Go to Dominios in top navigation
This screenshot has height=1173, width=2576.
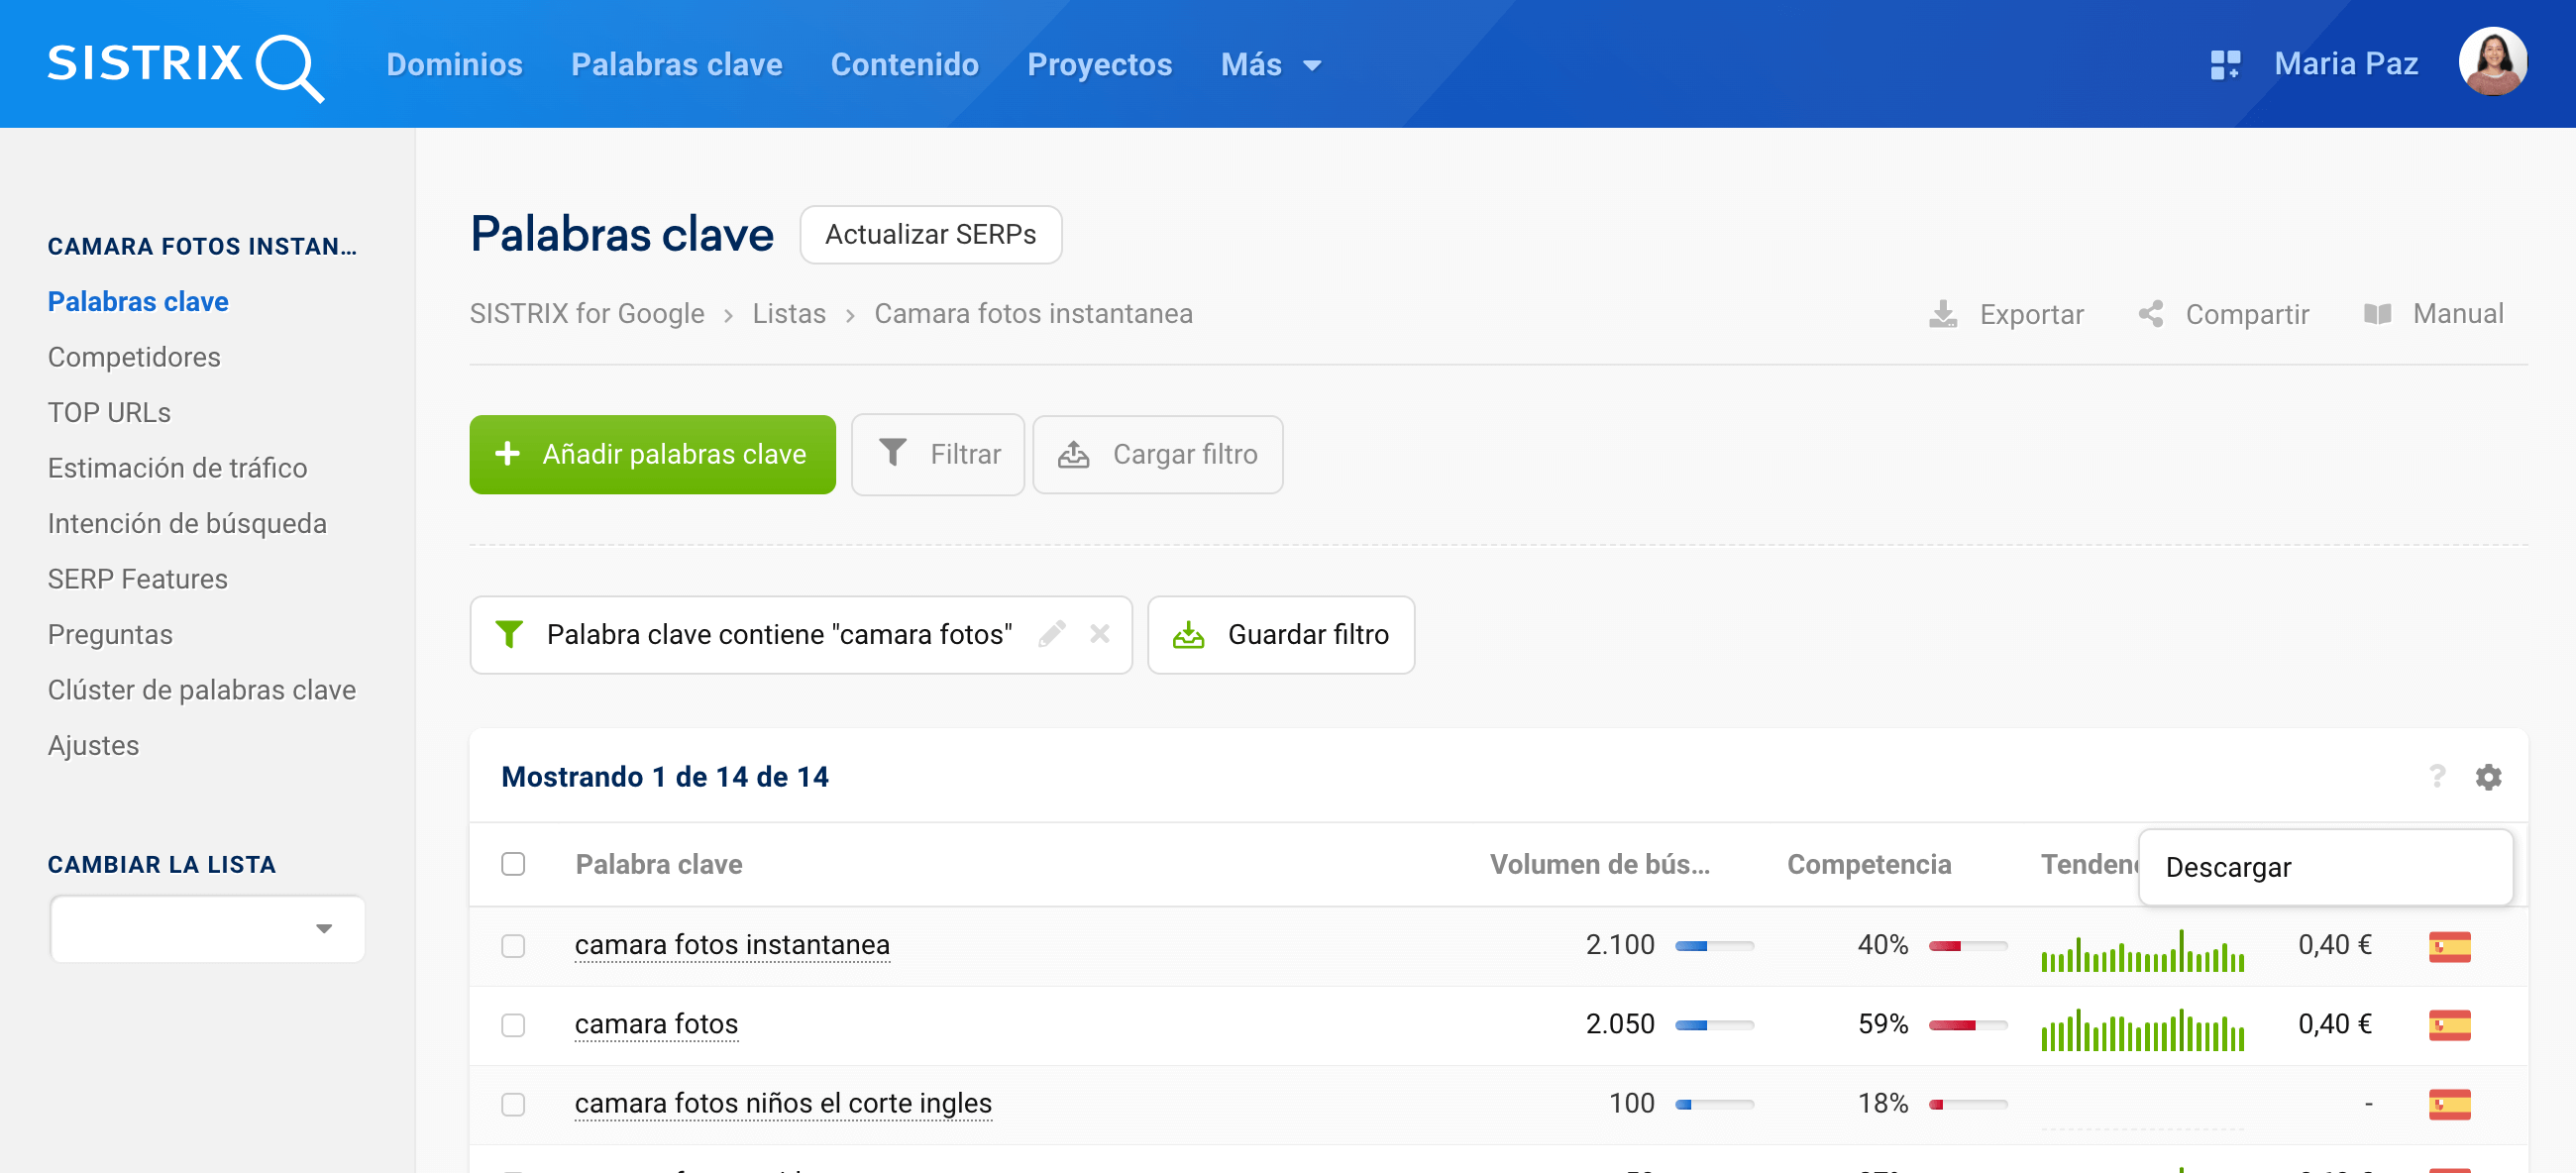pyautogui.click(x=454, y=65)
